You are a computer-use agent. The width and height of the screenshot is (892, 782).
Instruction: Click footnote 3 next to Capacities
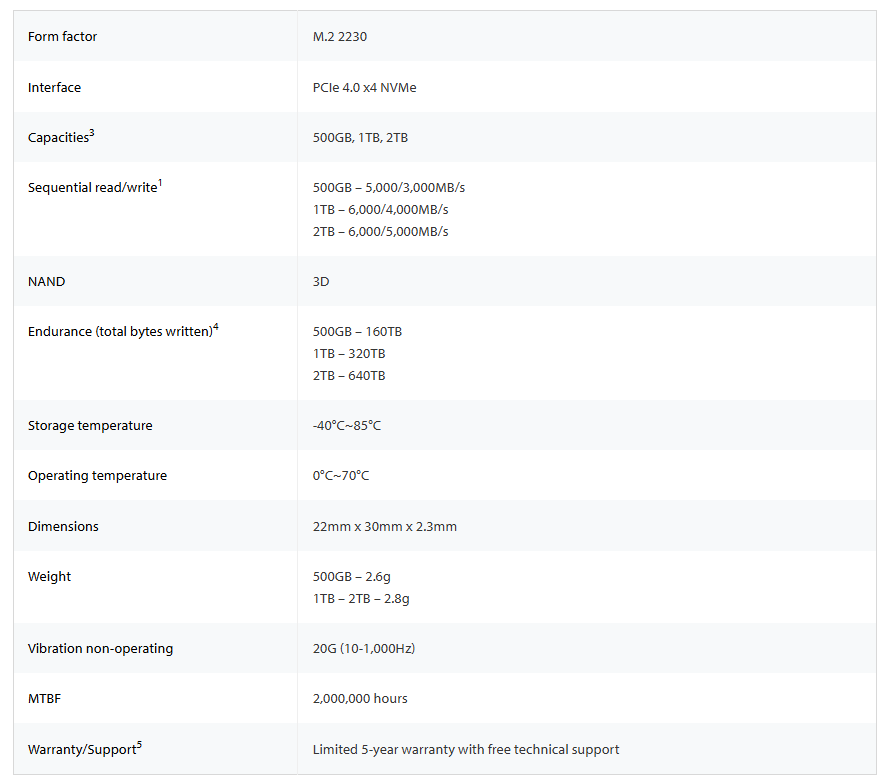92,133
